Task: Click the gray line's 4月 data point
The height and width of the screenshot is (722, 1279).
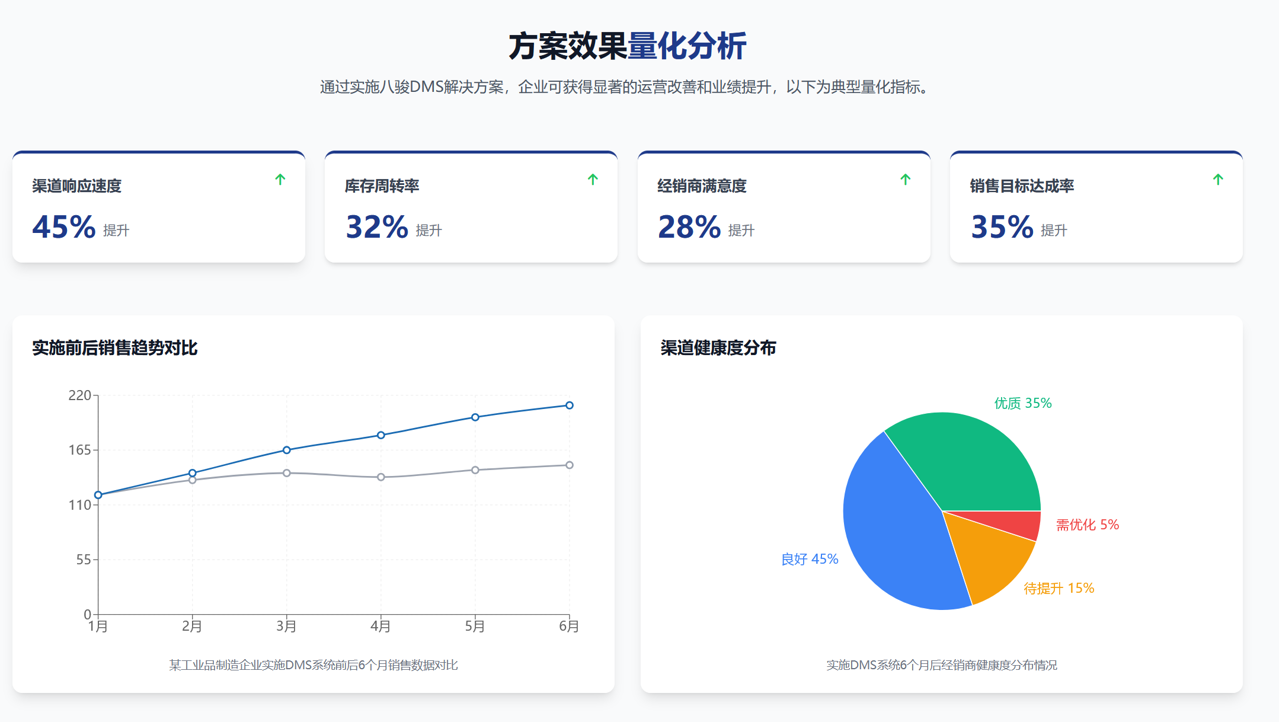Action: (x=381, y=477)
